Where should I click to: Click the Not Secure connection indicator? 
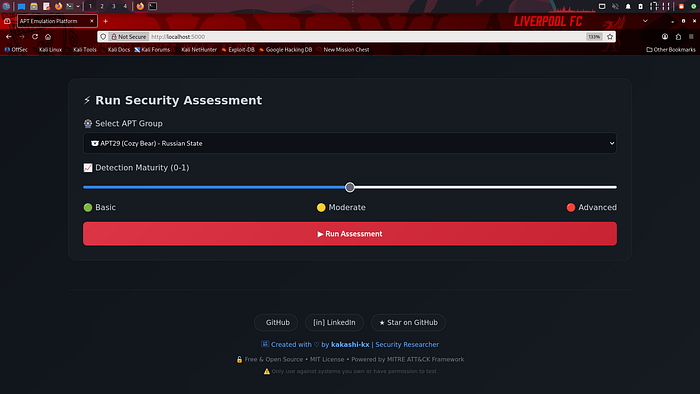[129, 37]
